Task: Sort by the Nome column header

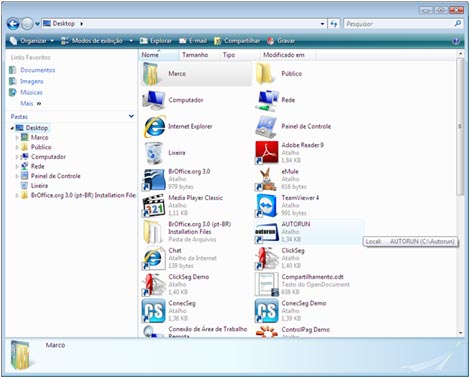Action: (159, 55)
